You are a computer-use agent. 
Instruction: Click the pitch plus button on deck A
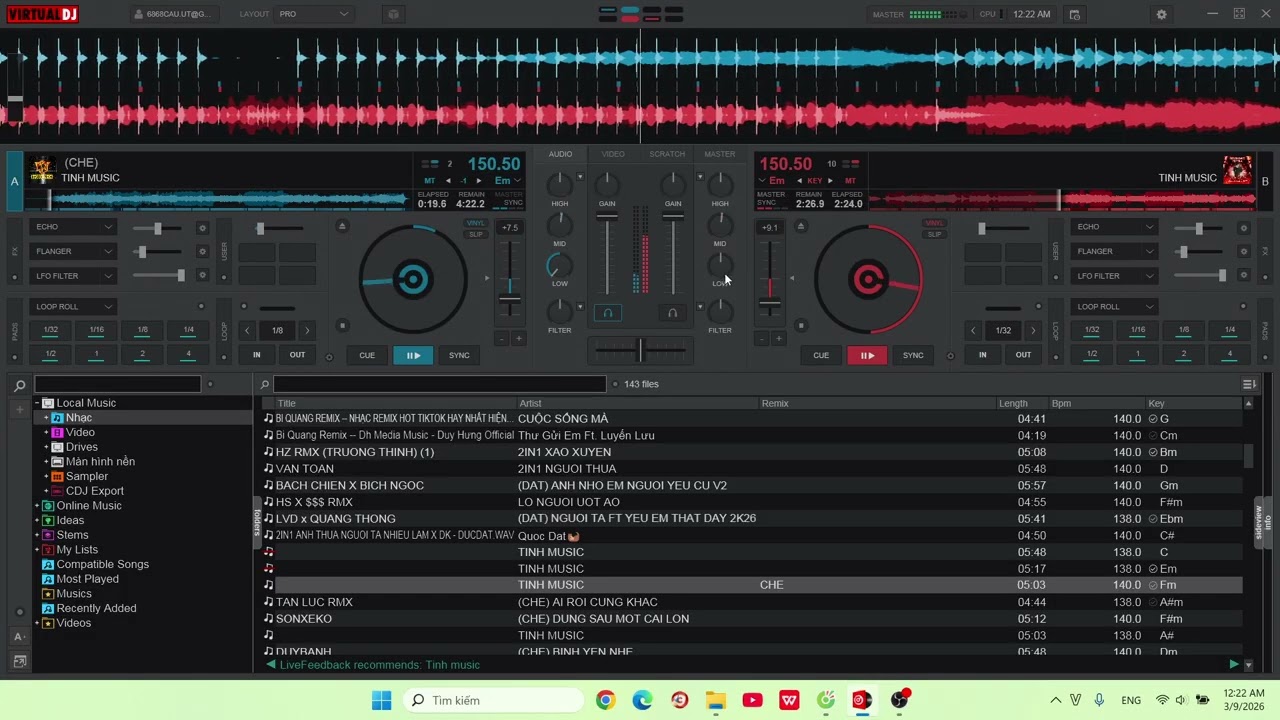[518, 339]
